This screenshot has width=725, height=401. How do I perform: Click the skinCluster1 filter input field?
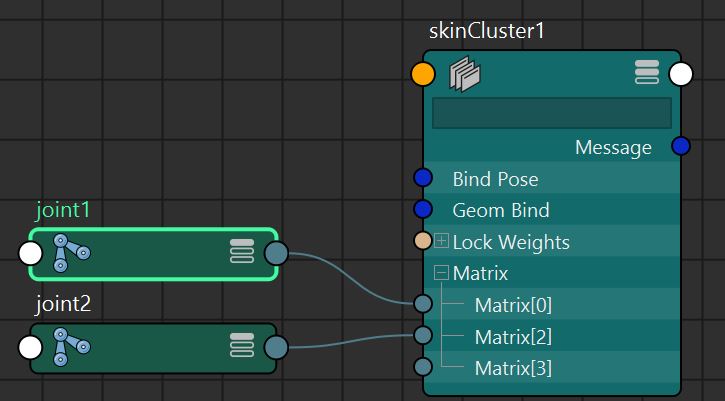click(x=551, y=112)
